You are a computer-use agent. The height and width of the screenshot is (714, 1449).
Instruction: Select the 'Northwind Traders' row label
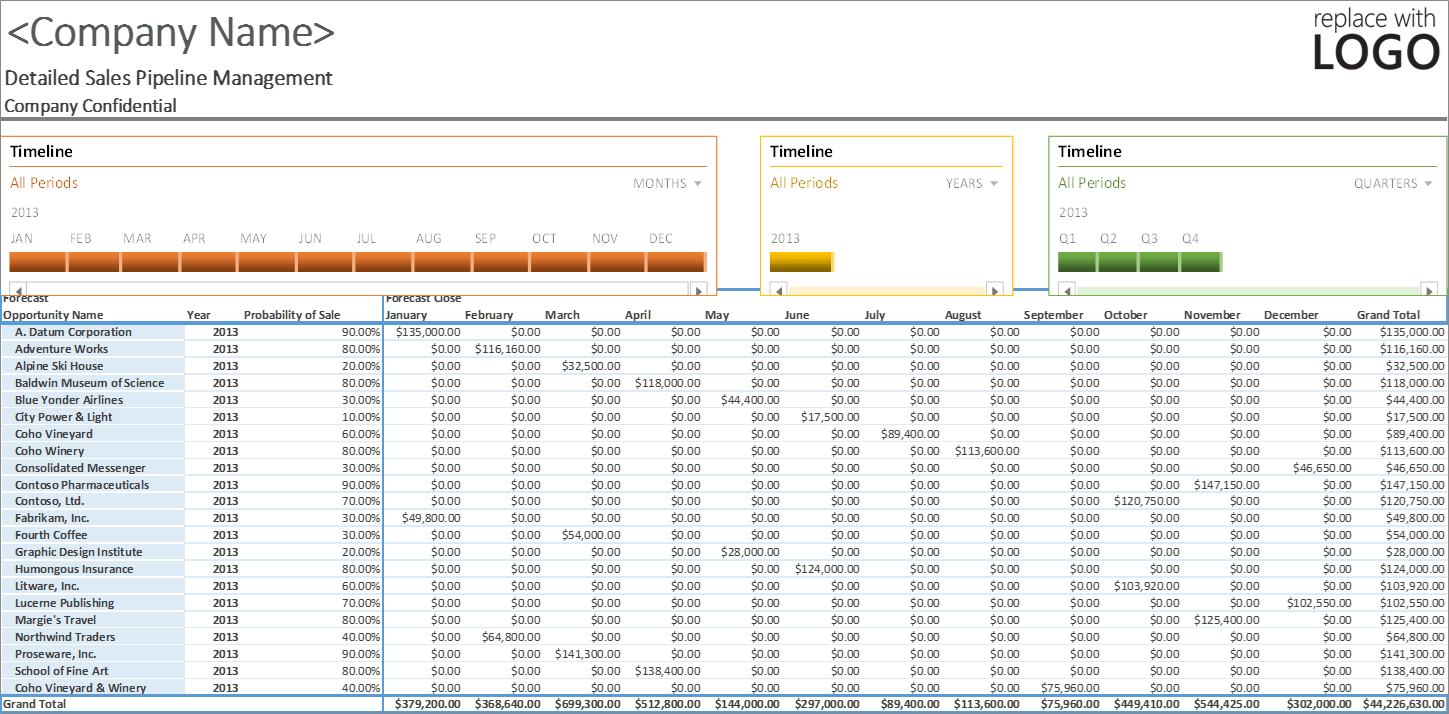65,637
